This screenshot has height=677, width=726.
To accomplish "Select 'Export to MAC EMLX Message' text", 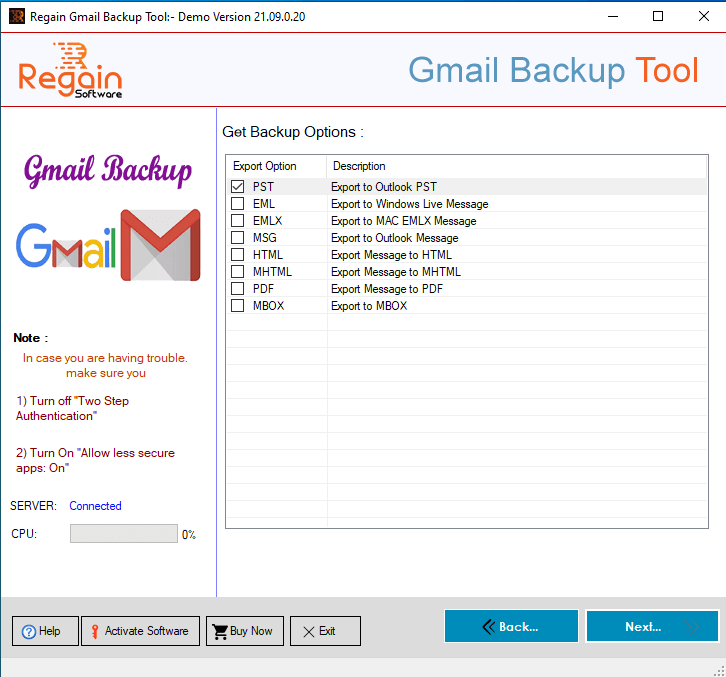I will pyautogui.click(x=404, y=221).
